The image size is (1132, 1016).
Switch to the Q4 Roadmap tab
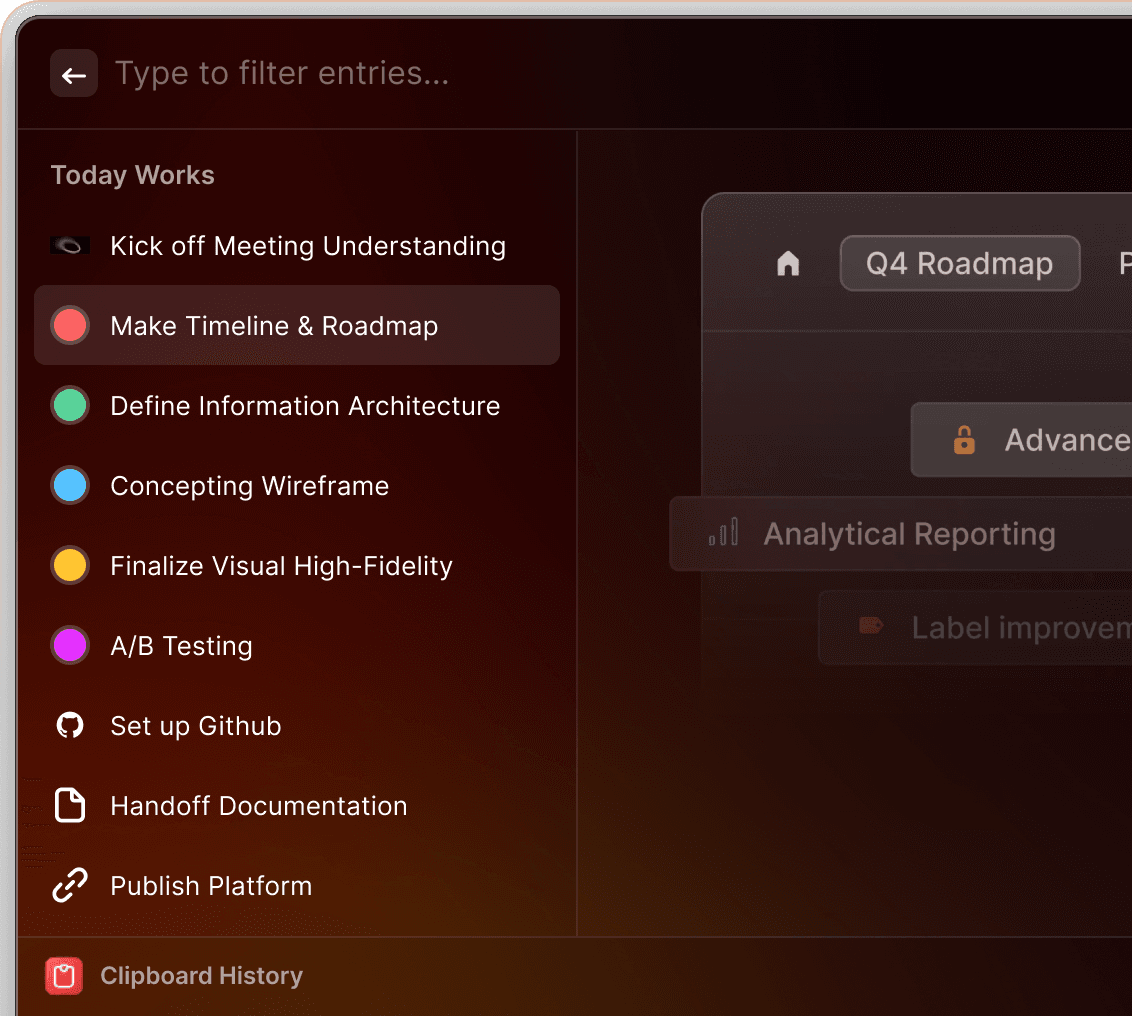pos(959,264)
